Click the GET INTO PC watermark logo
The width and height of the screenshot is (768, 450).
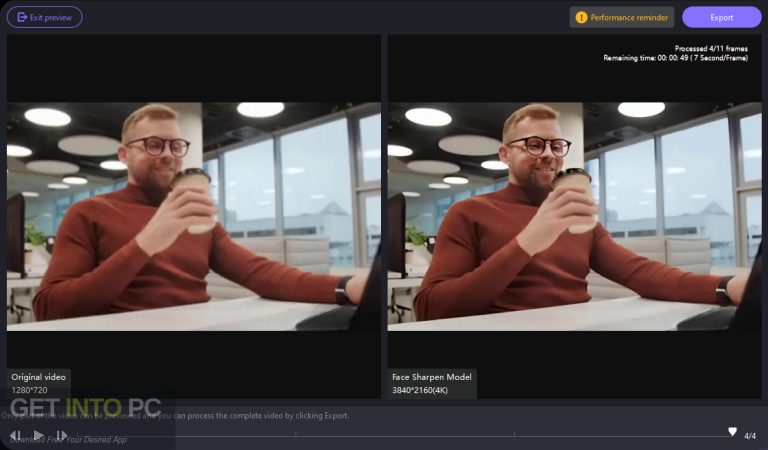click(x=85, y=407)
